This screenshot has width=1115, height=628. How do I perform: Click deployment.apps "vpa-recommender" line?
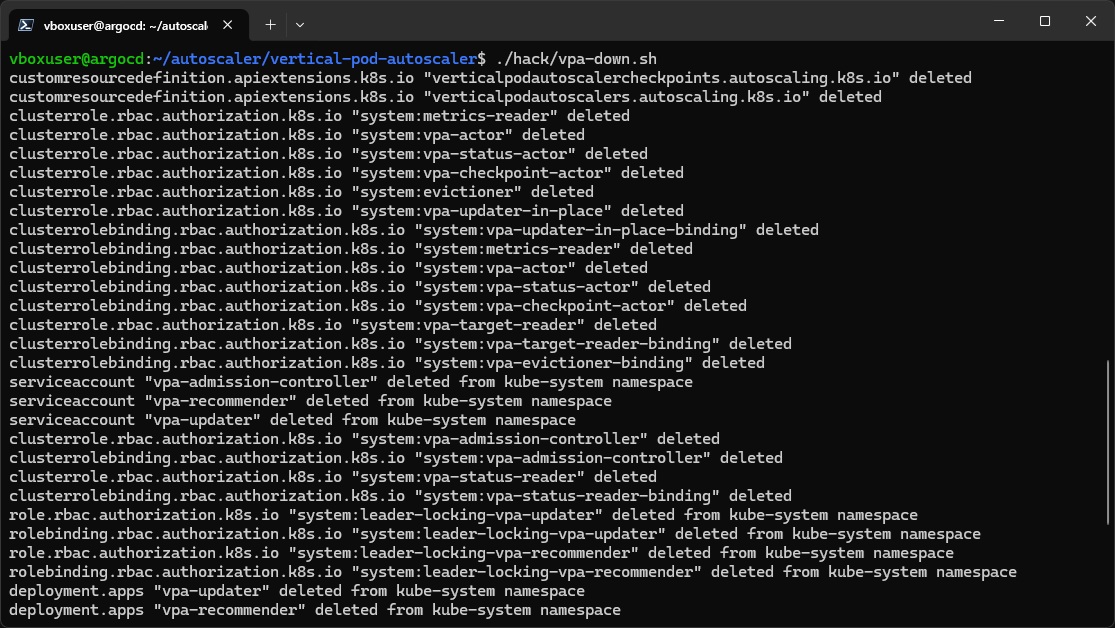(x=315, y=610)
